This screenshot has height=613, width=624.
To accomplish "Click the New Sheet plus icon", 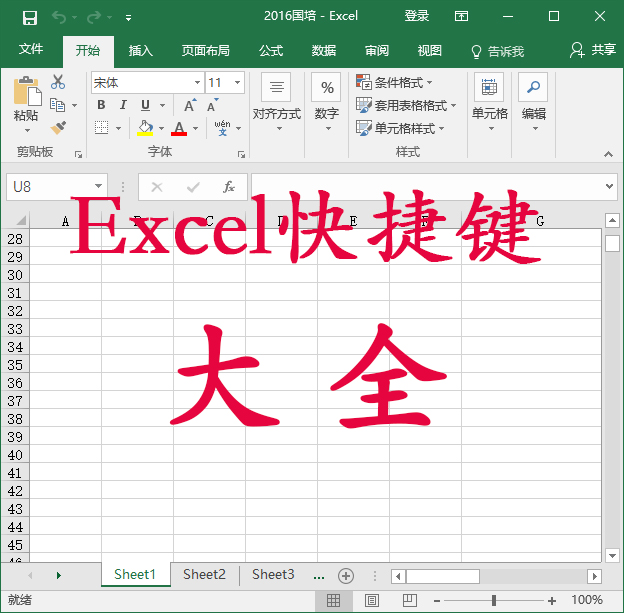I will coord(346,576).
